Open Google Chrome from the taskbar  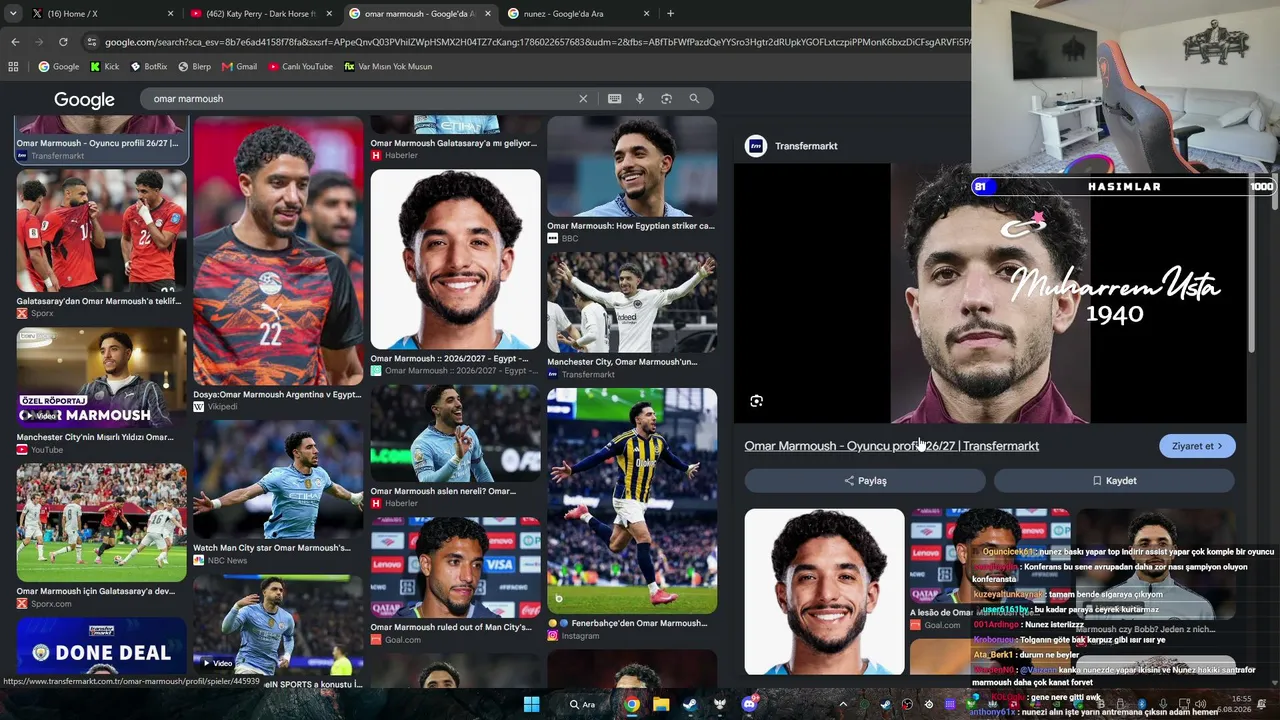click(632, 704)
